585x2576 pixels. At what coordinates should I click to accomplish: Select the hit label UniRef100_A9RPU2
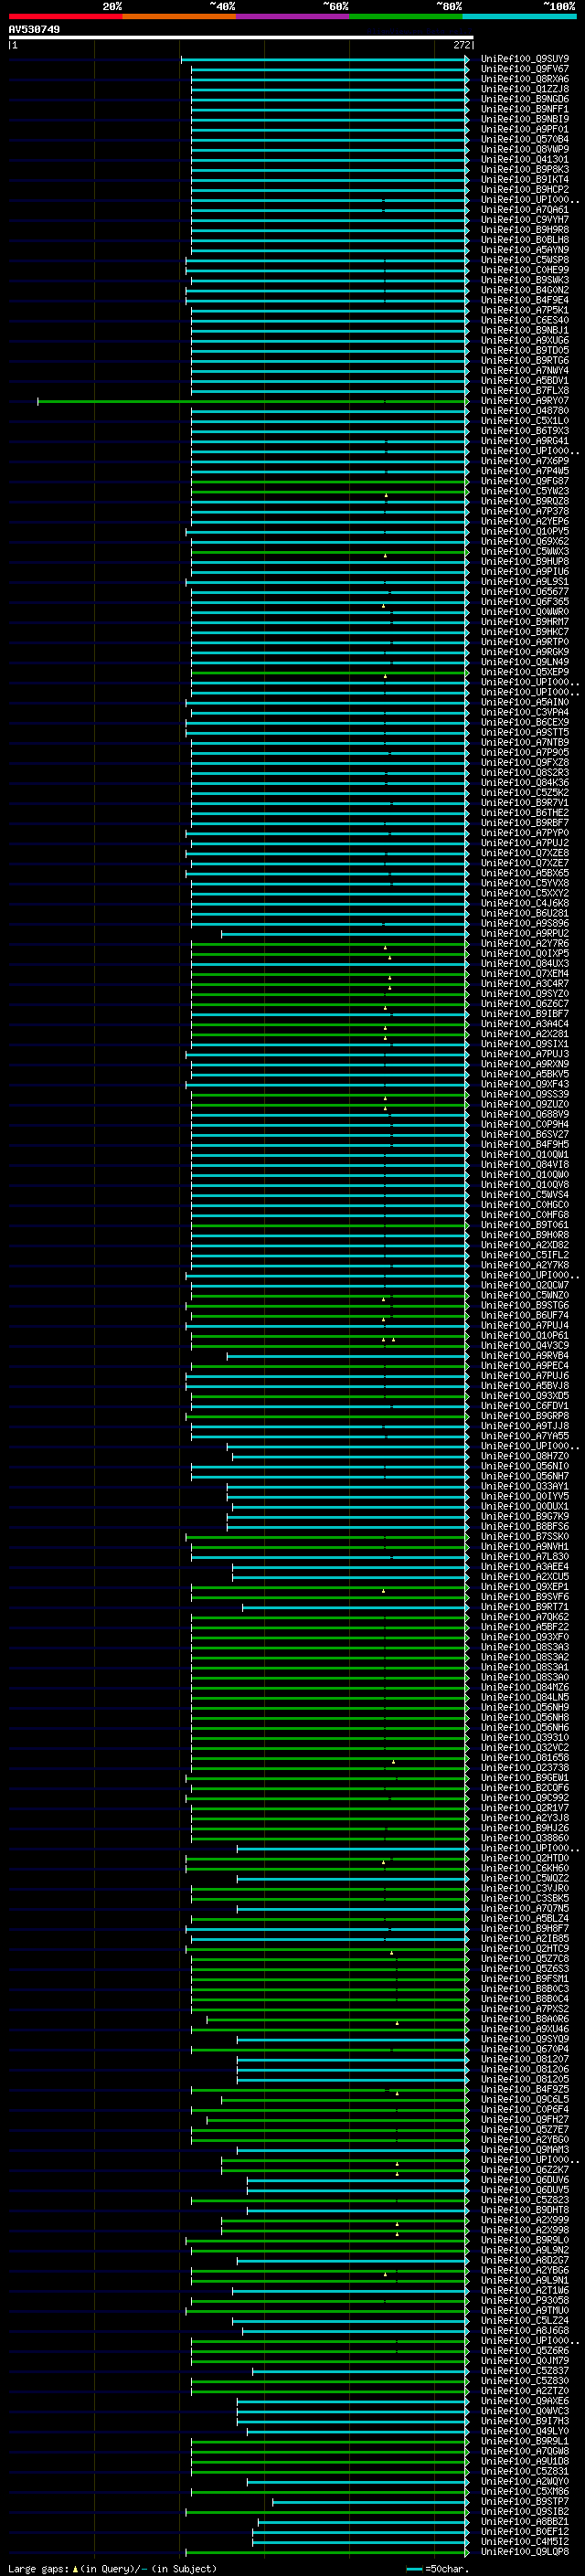pyautogui.click(x=525, y=933)
